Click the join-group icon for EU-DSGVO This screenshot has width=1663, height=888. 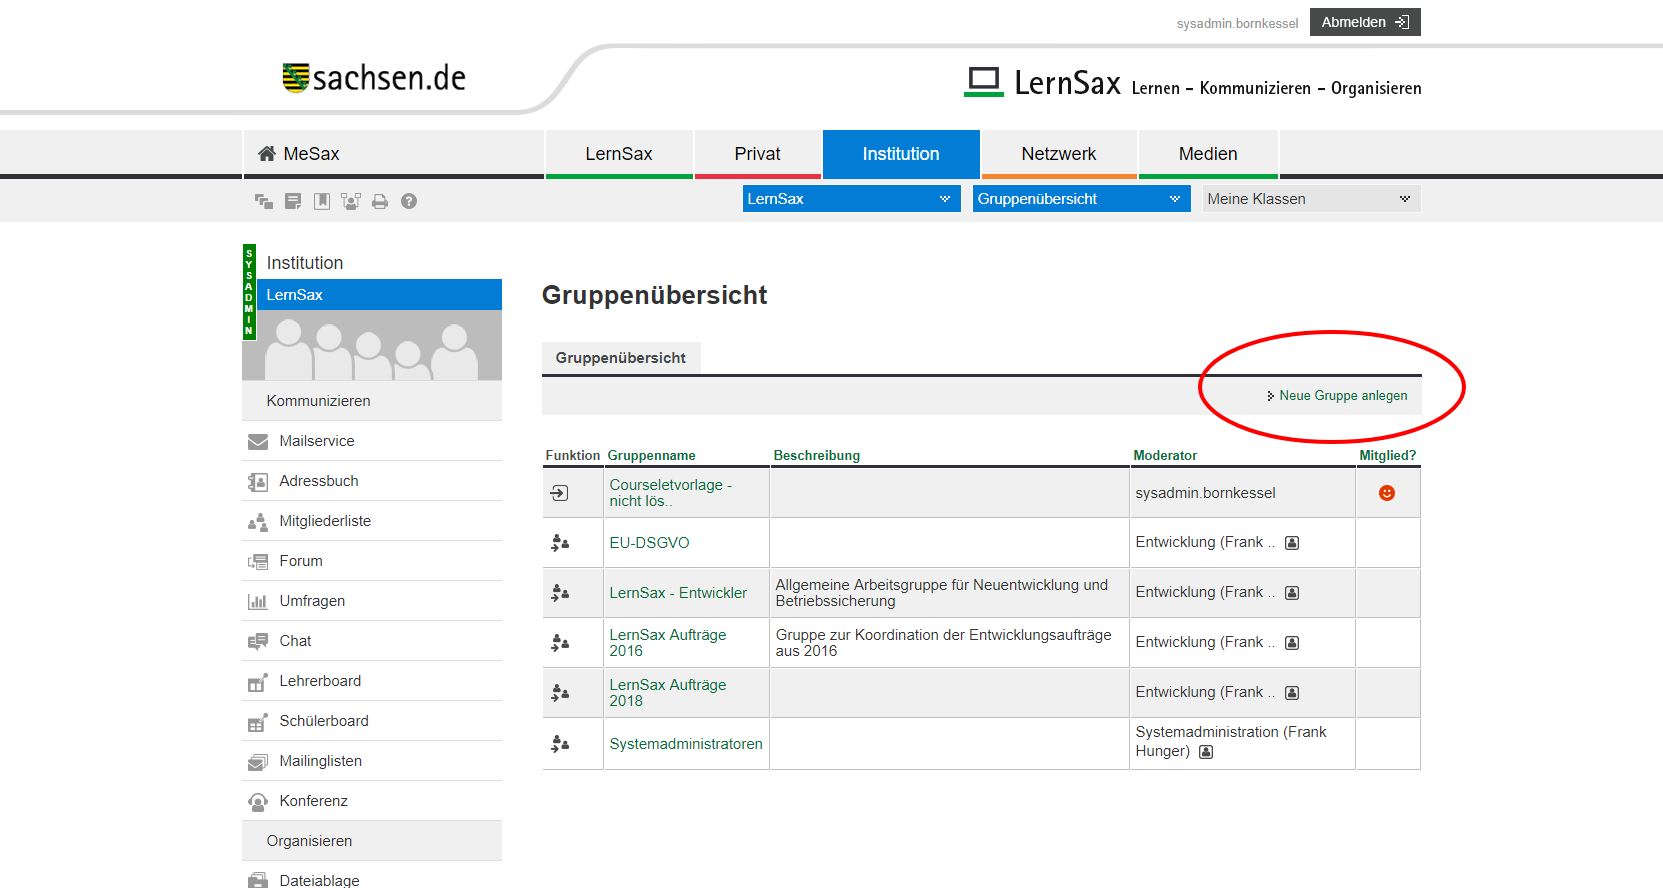click(560, 543)
